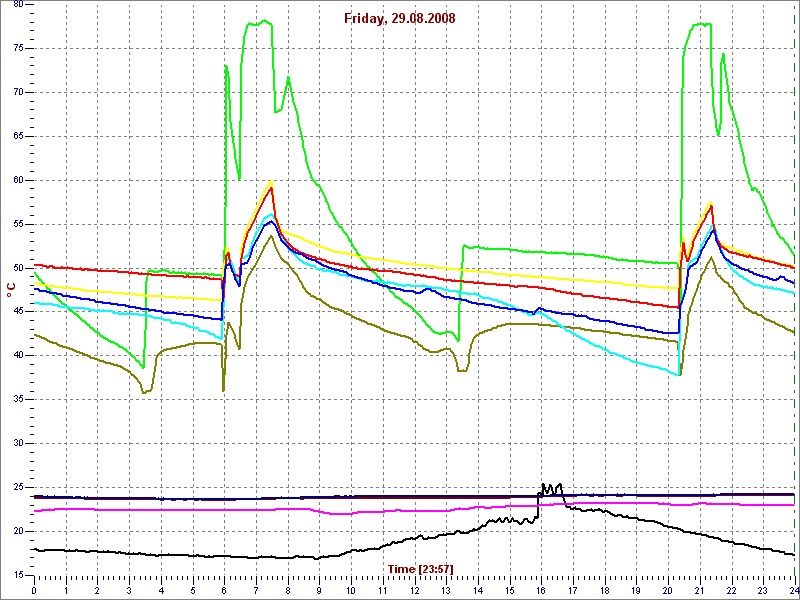The height and width of the screenshot is (600, 800).
Task: Select the 15 degree temperature axis label
Action: [16, 576]
